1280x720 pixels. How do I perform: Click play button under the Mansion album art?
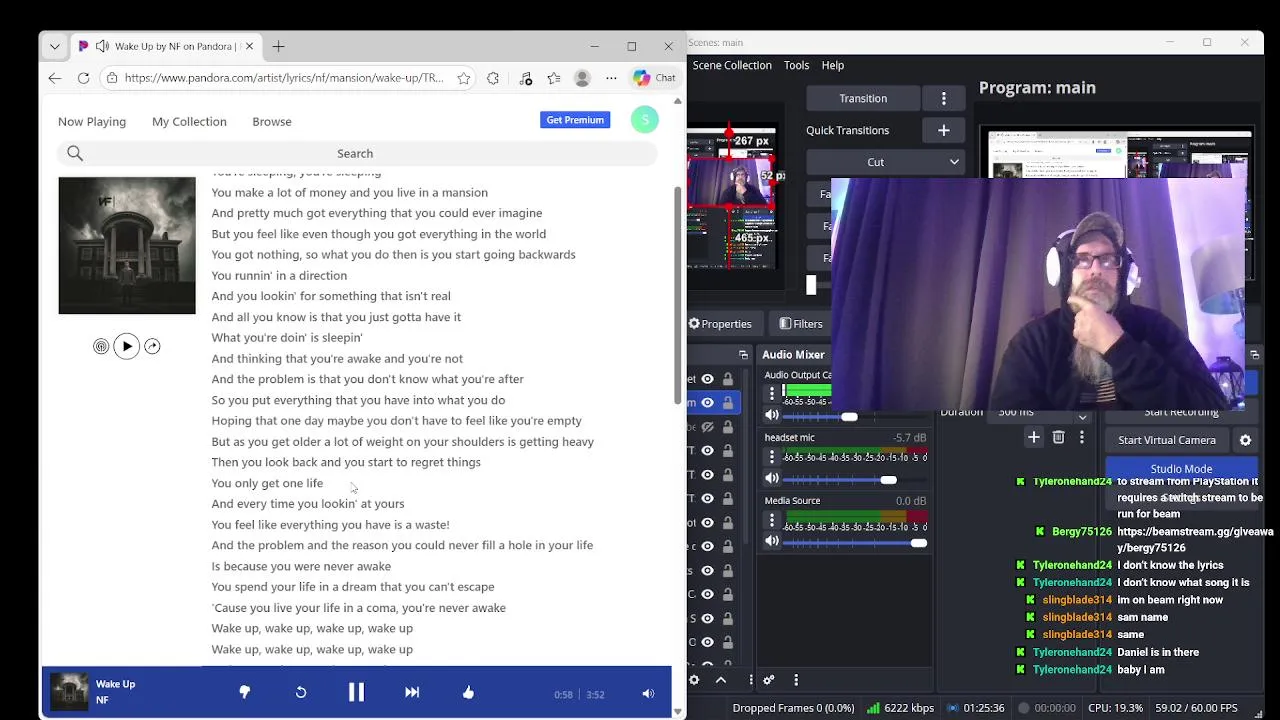pyautogui.click(x=127, y=346)
